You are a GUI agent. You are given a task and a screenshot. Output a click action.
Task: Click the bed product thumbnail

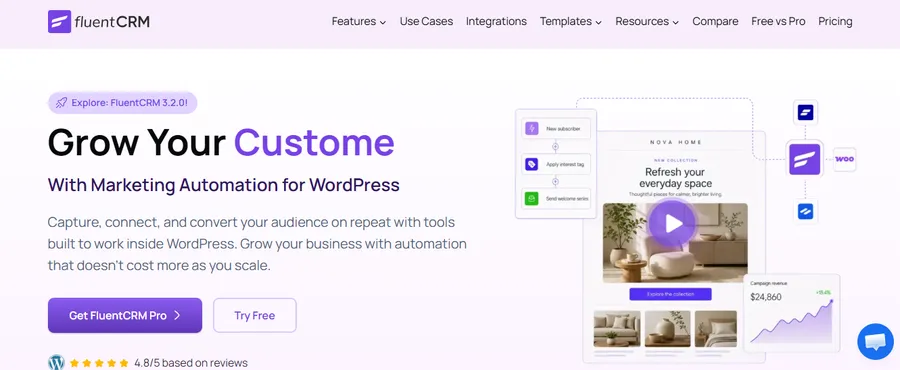click(x=716, y=329)
